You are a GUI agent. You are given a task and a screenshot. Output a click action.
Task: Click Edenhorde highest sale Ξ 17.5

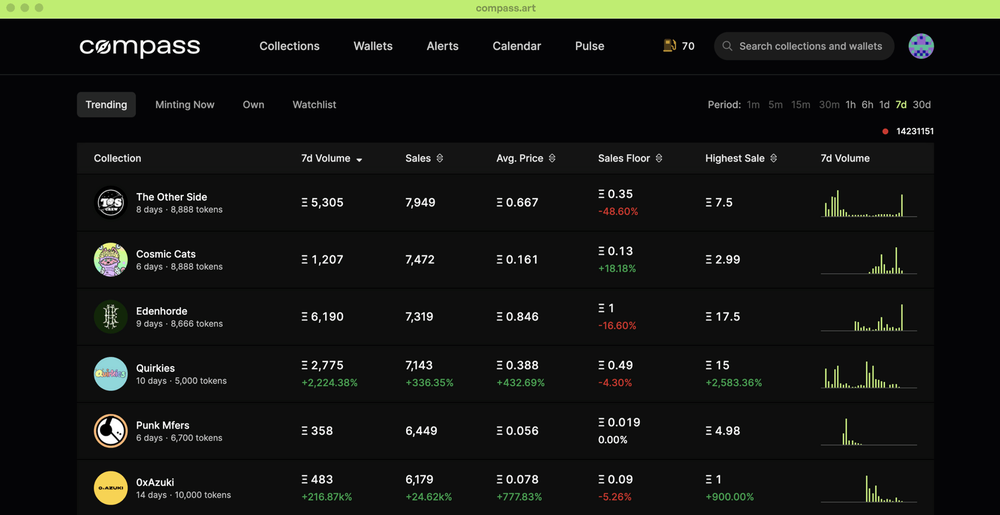point(723,317)
